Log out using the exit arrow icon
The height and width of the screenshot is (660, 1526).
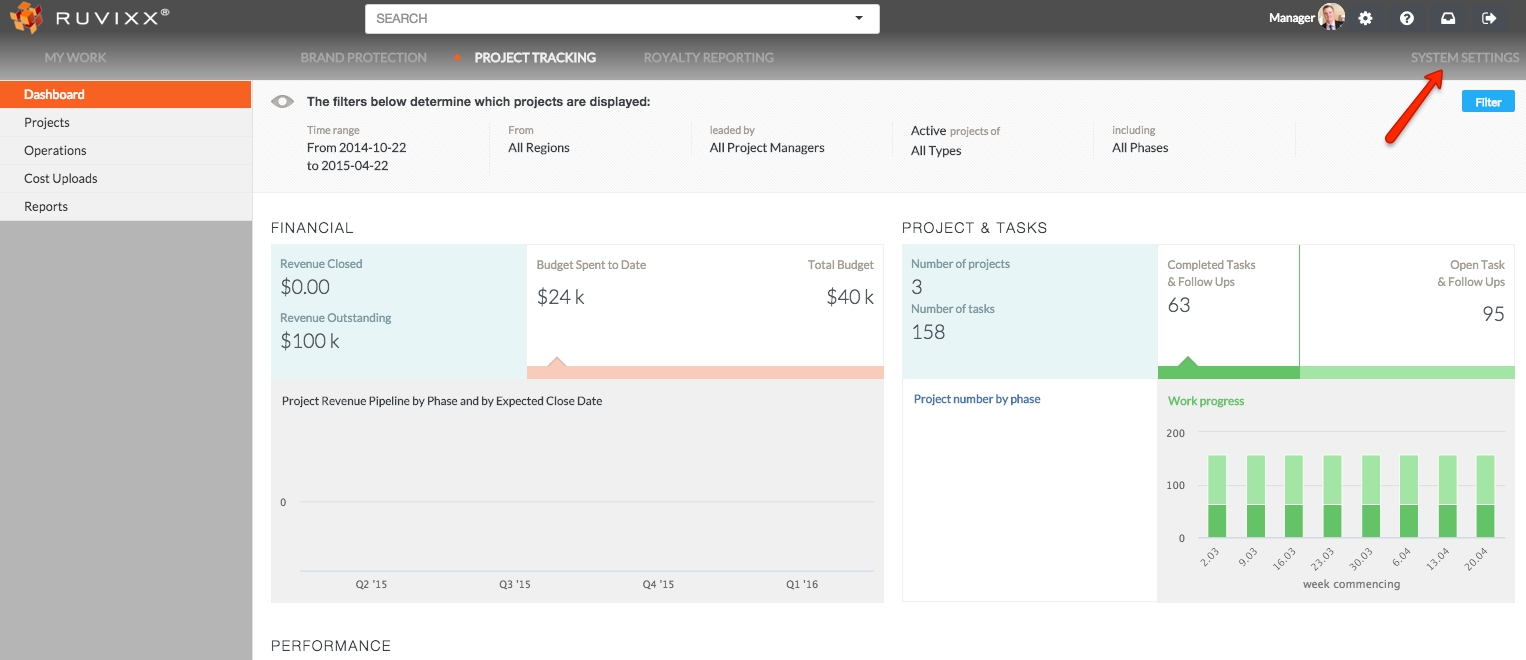coord(1488,18)
